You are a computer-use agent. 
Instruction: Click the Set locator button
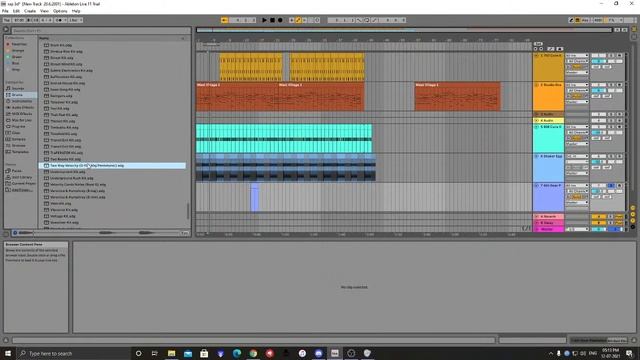538,44
